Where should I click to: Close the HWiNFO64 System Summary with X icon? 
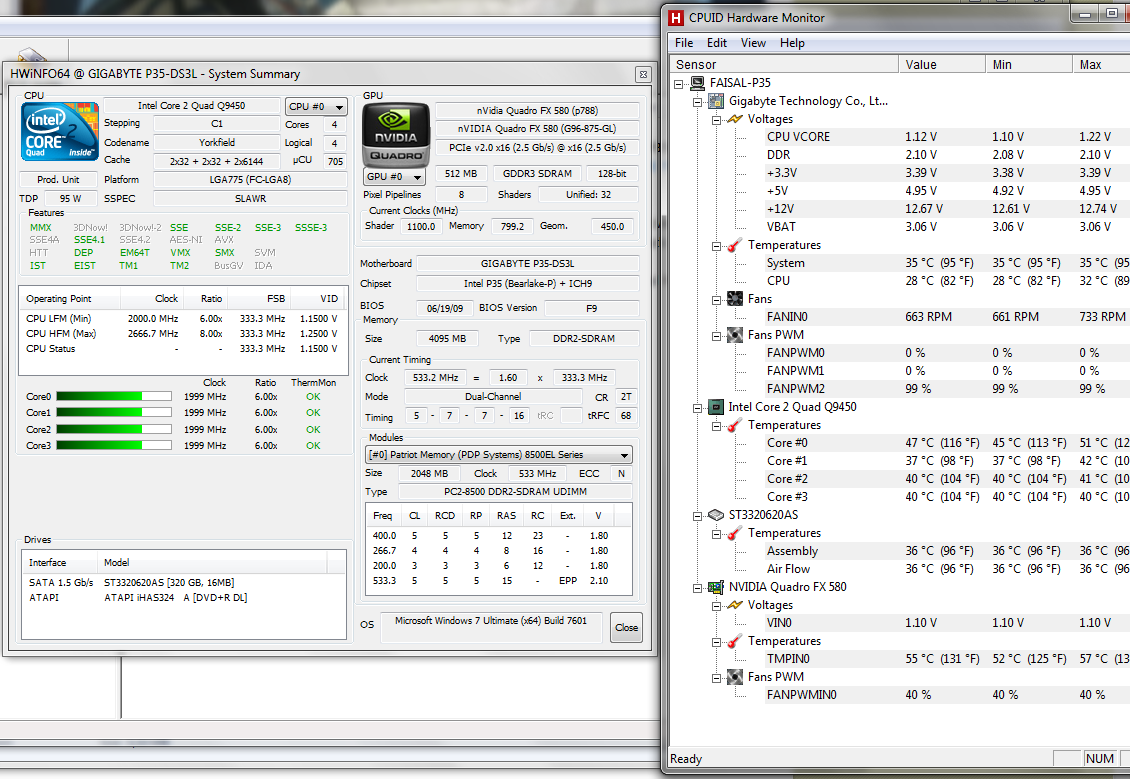[644, 74]
